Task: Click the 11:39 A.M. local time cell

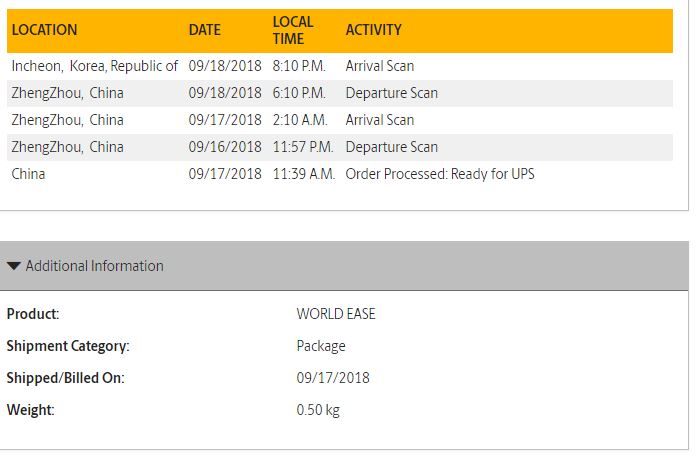Action: [x=304, y=174]
